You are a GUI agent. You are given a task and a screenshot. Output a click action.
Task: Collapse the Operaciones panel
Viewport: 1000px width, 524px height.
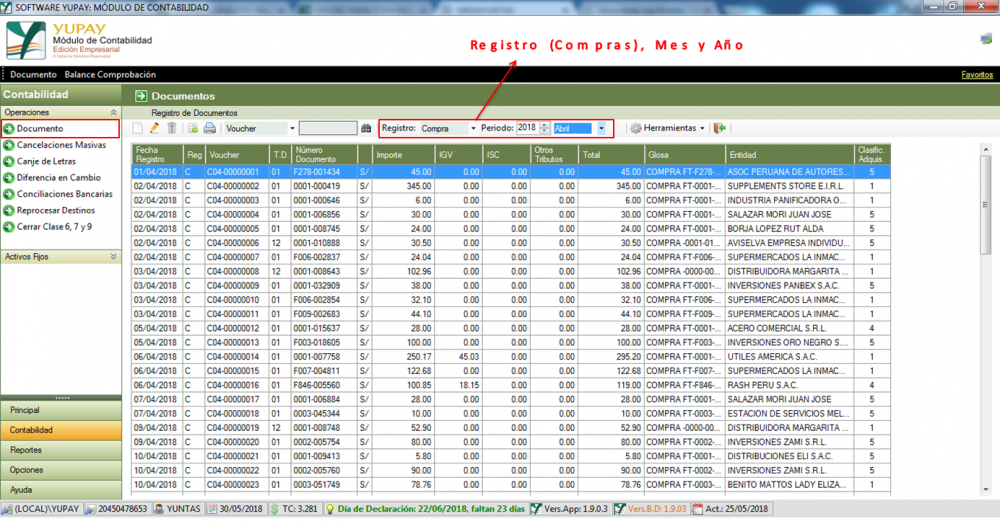tap(114, 112)
